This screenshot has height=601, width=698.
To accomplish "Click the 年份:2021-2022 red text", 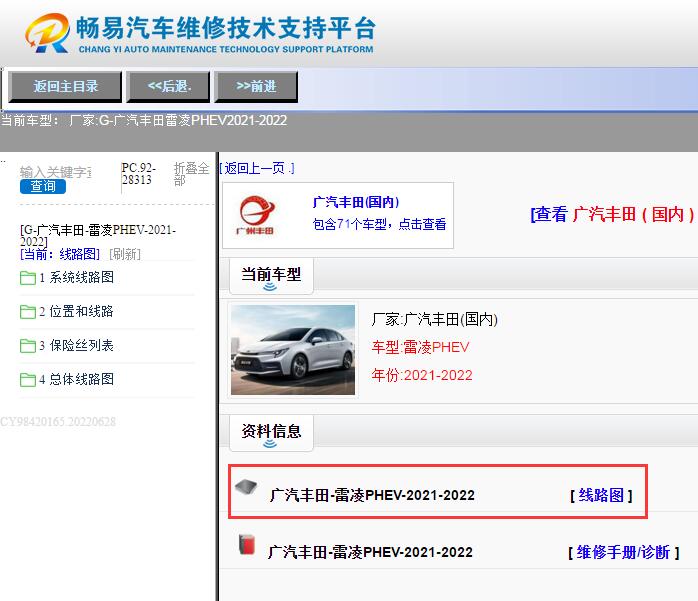I will pyautogui.click(x=422, y=375).
